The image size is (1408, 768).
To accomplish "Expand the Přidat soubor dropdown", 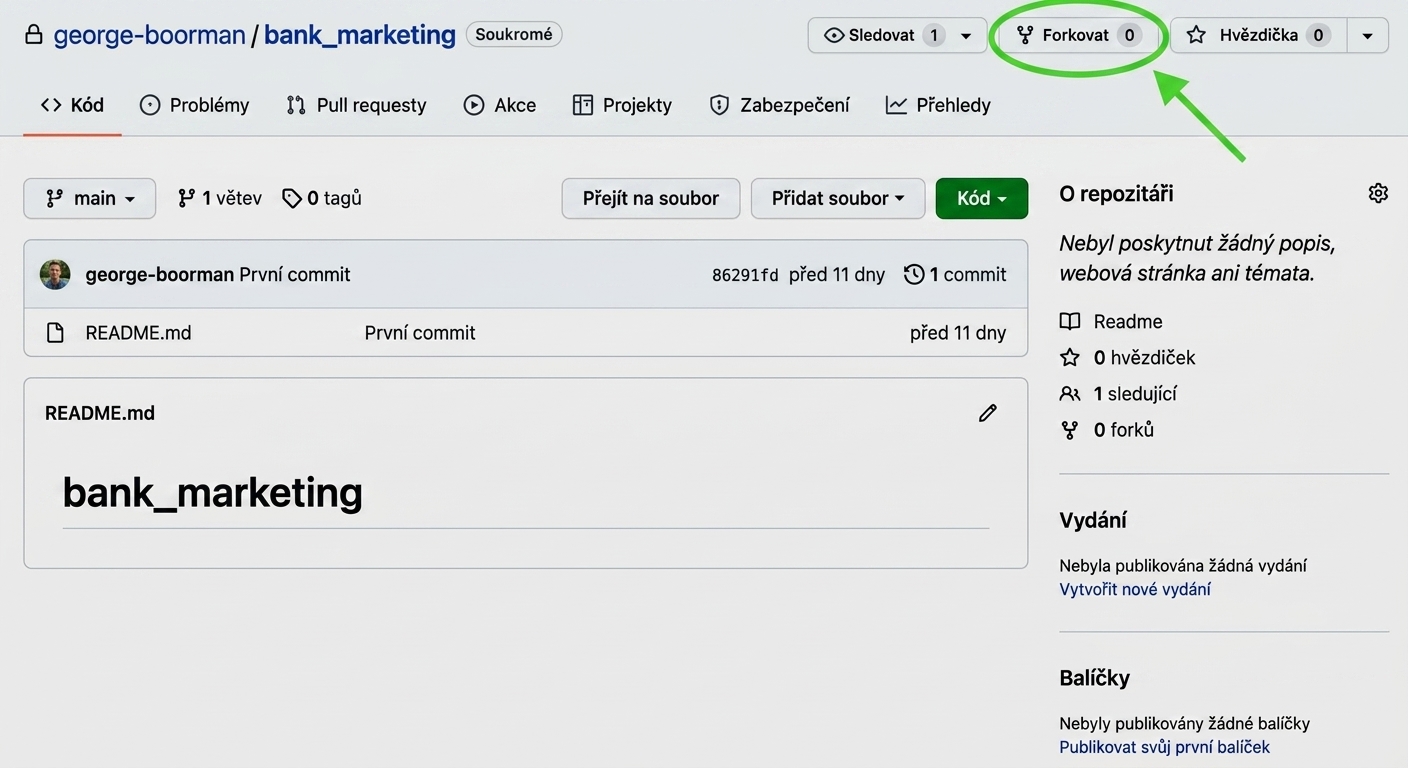I will click(838, 198).
